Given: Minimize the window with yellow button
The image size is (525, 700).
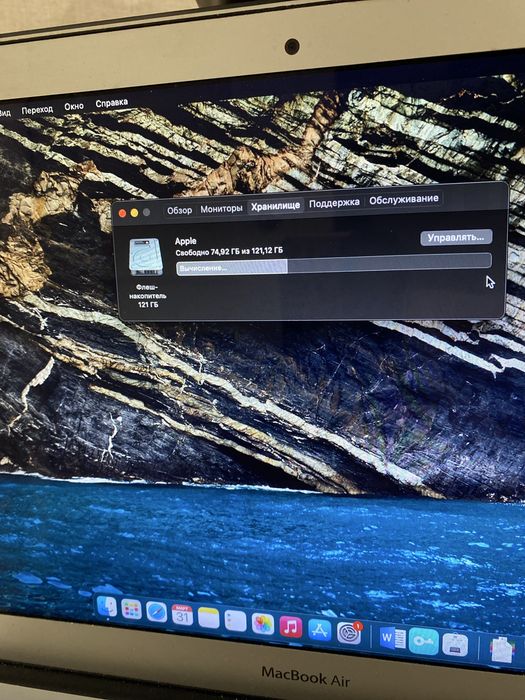Looking at the screenshot, I should pyautogui.click(x=134, y=213).
